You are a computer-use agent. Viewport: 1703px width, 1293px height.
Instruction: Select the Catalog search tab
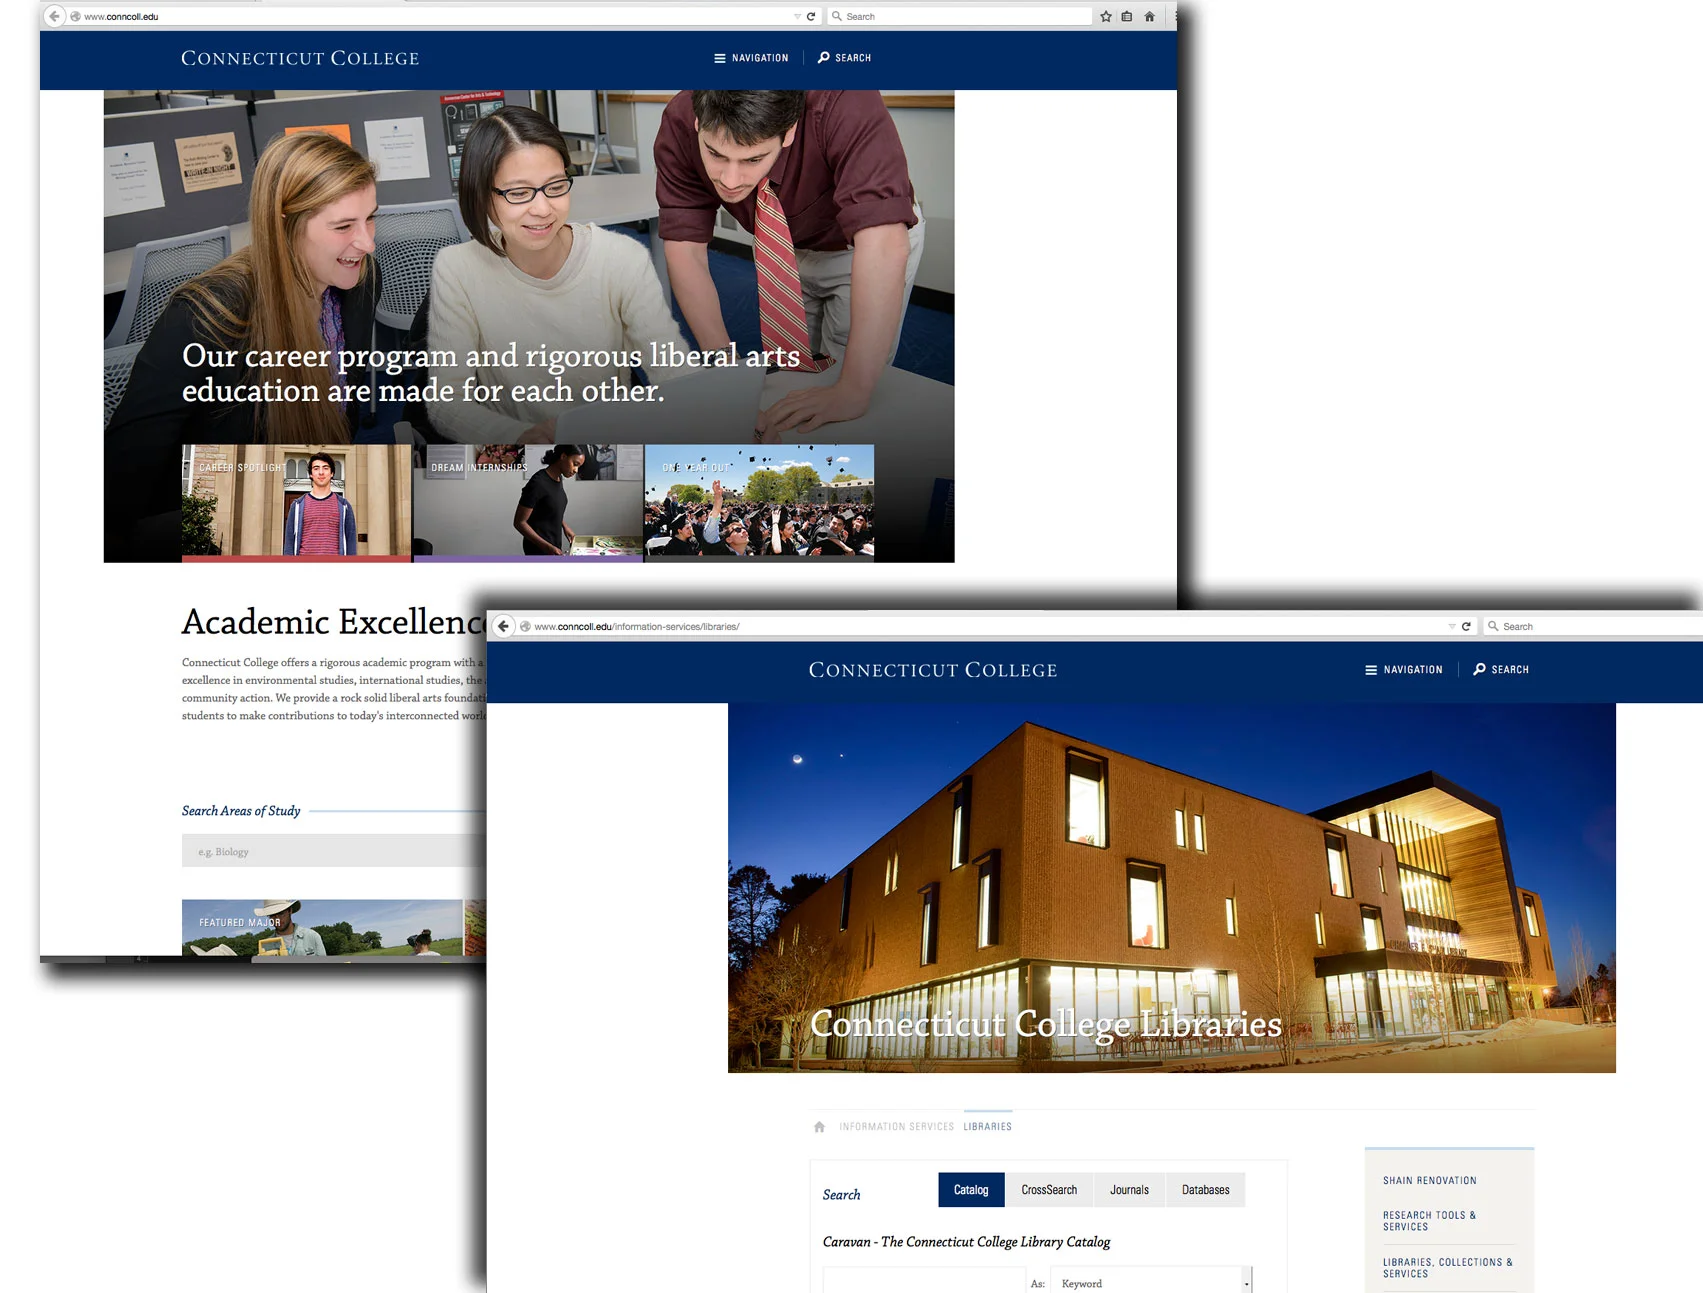coord(971,1190)
